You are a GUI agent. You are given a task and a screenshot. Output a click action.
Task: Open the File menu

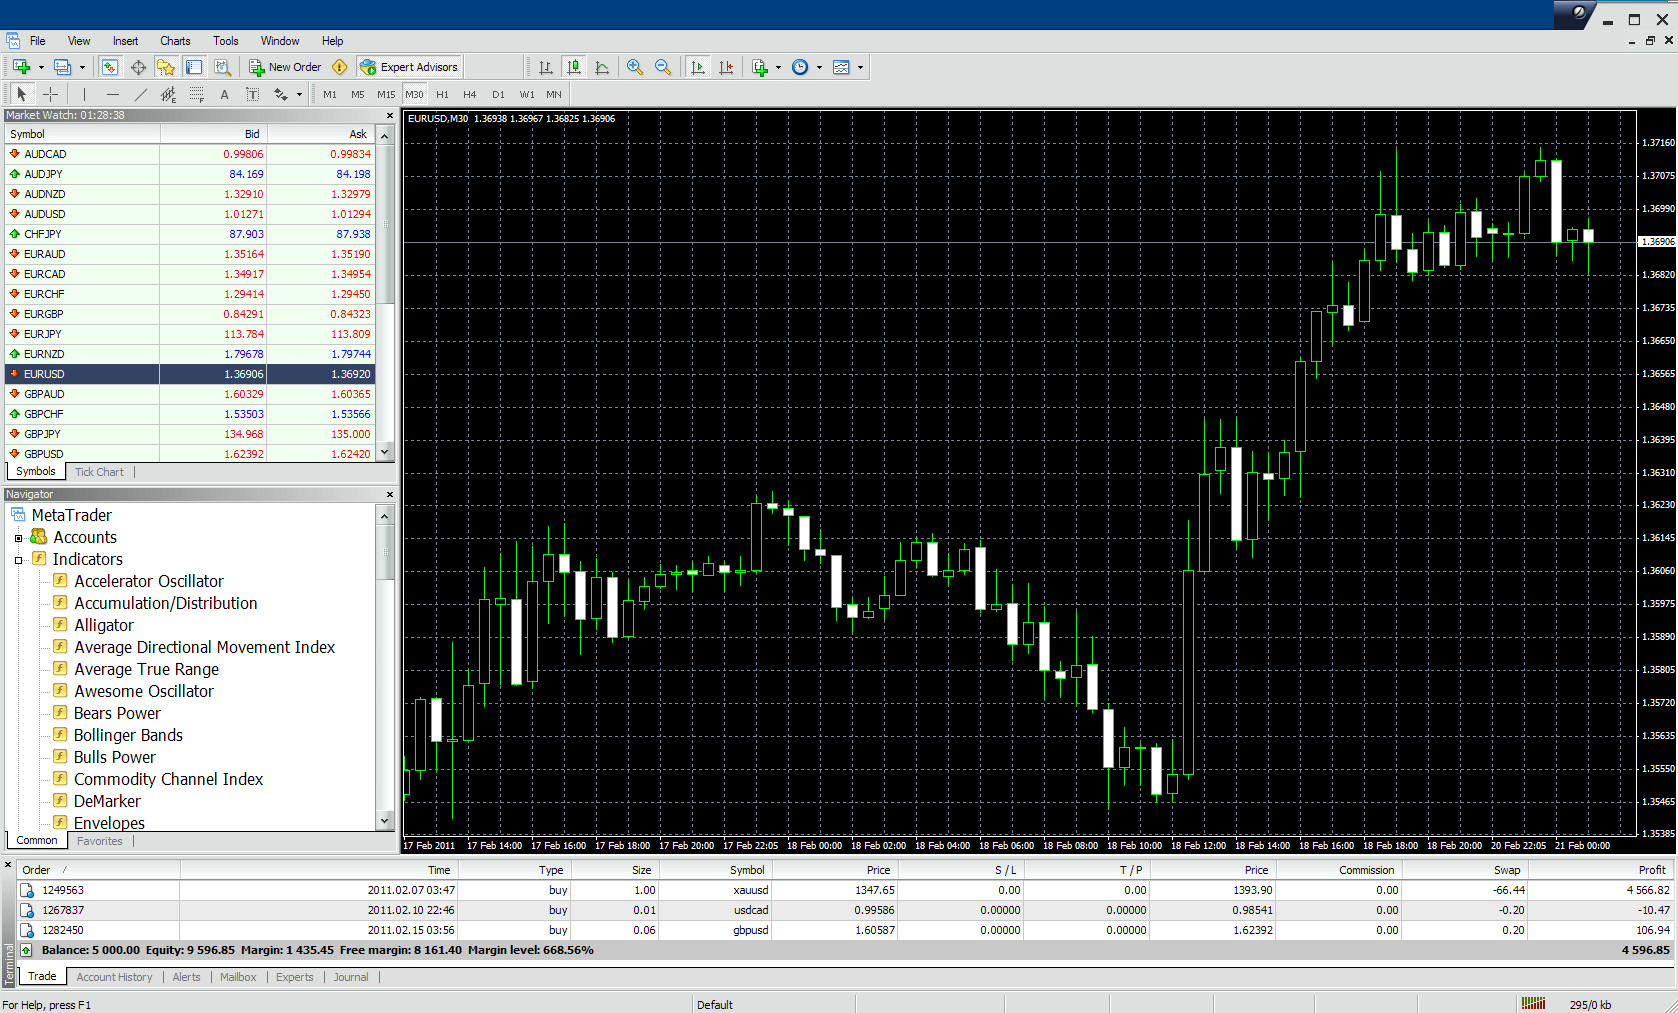[x=38, y=41]
